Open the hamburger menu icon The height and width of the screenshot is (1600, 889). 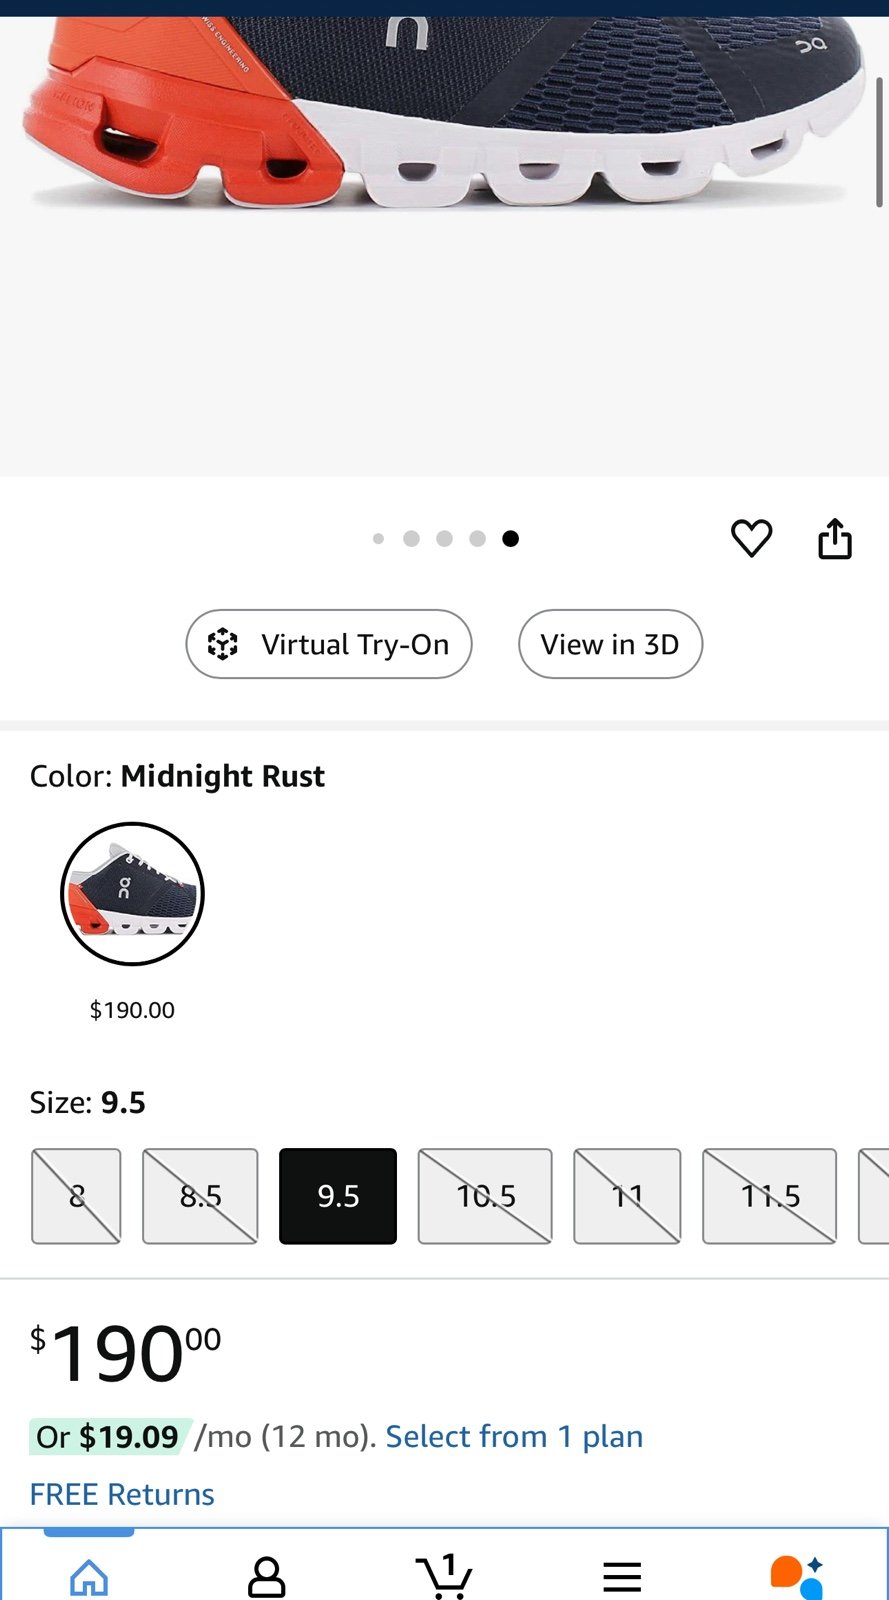[622, 1577]
